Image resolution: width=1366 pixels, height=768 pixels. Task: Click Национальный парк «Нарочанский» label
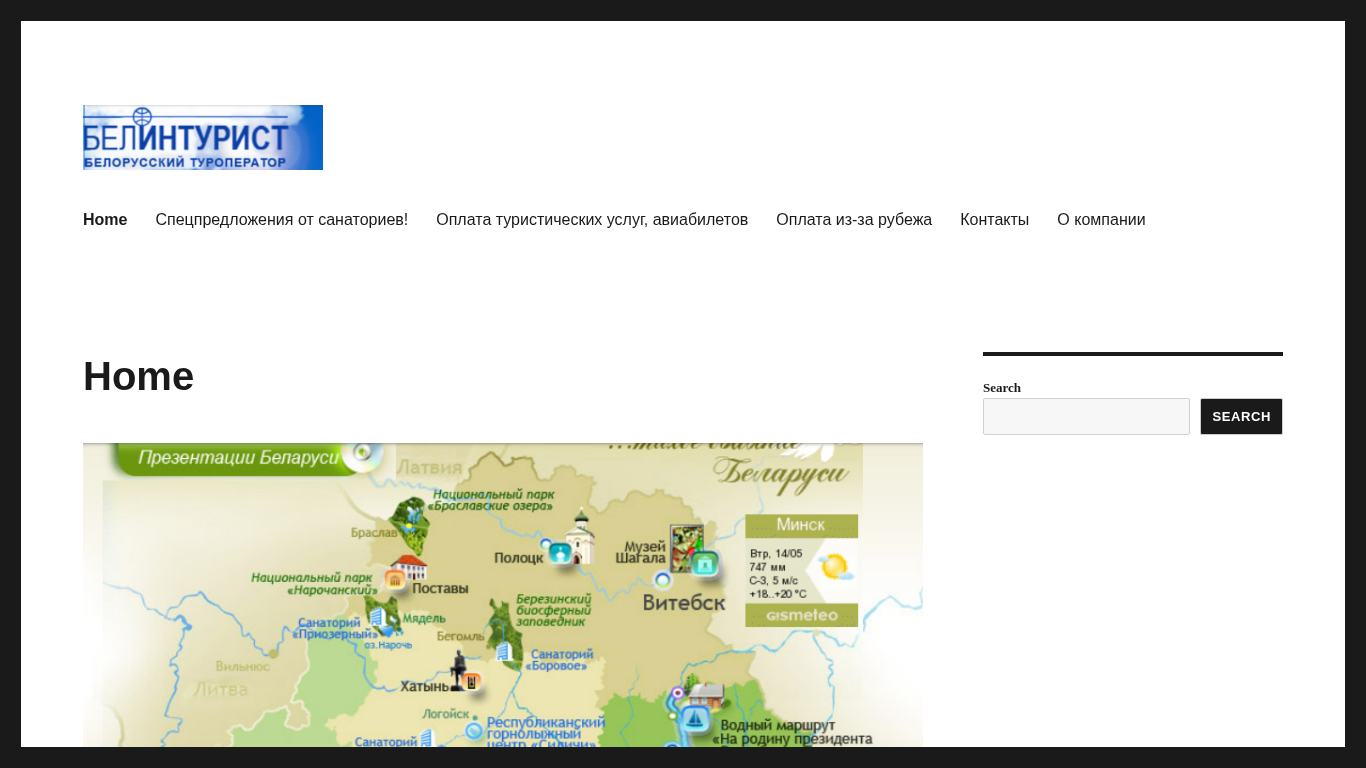pos(314,584)
